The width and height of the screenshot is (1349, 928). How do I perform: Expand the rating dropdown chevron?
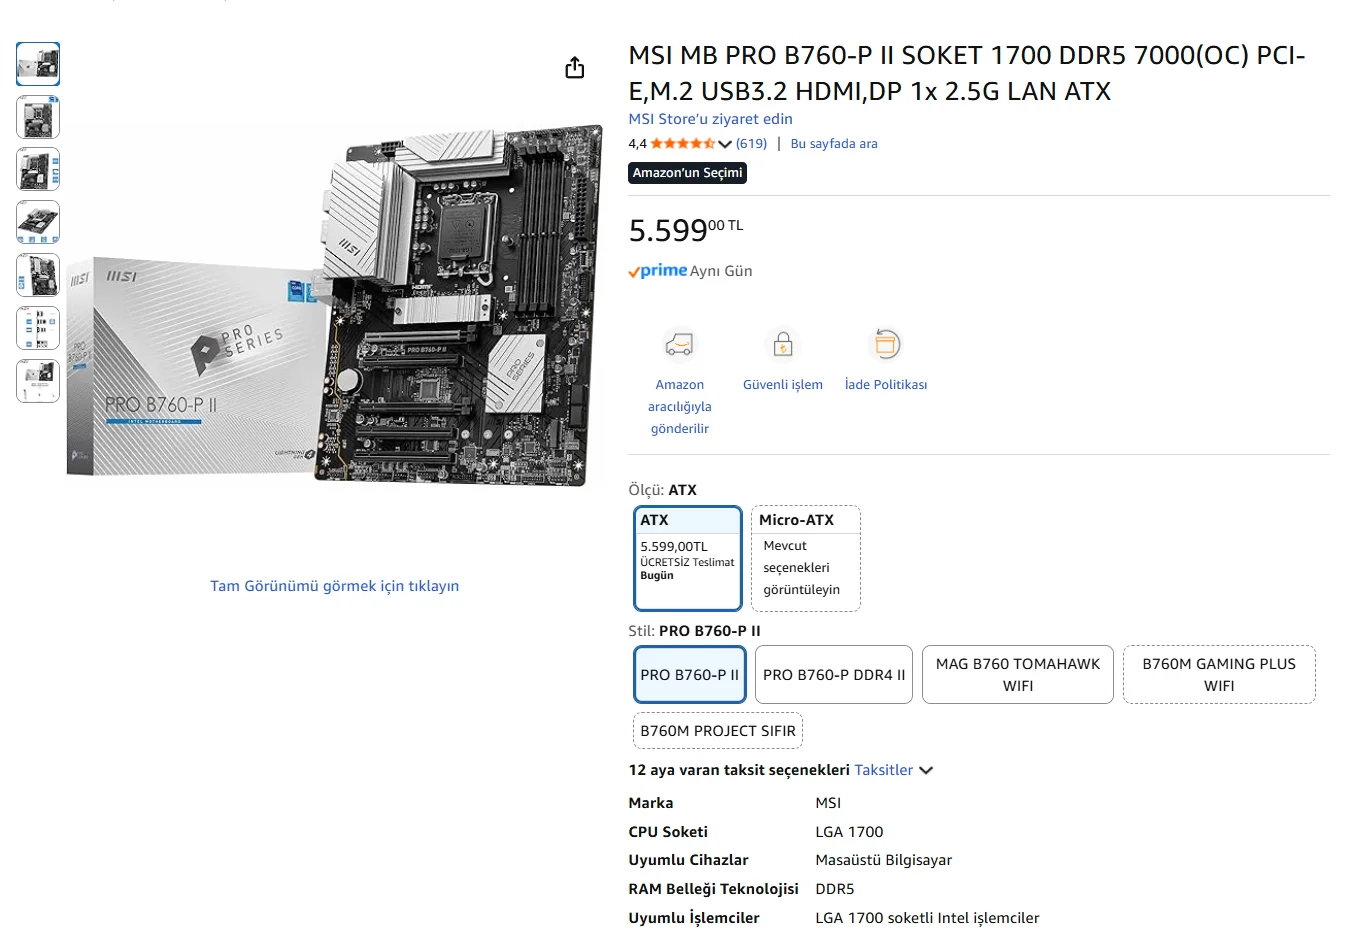coord(725,144)
